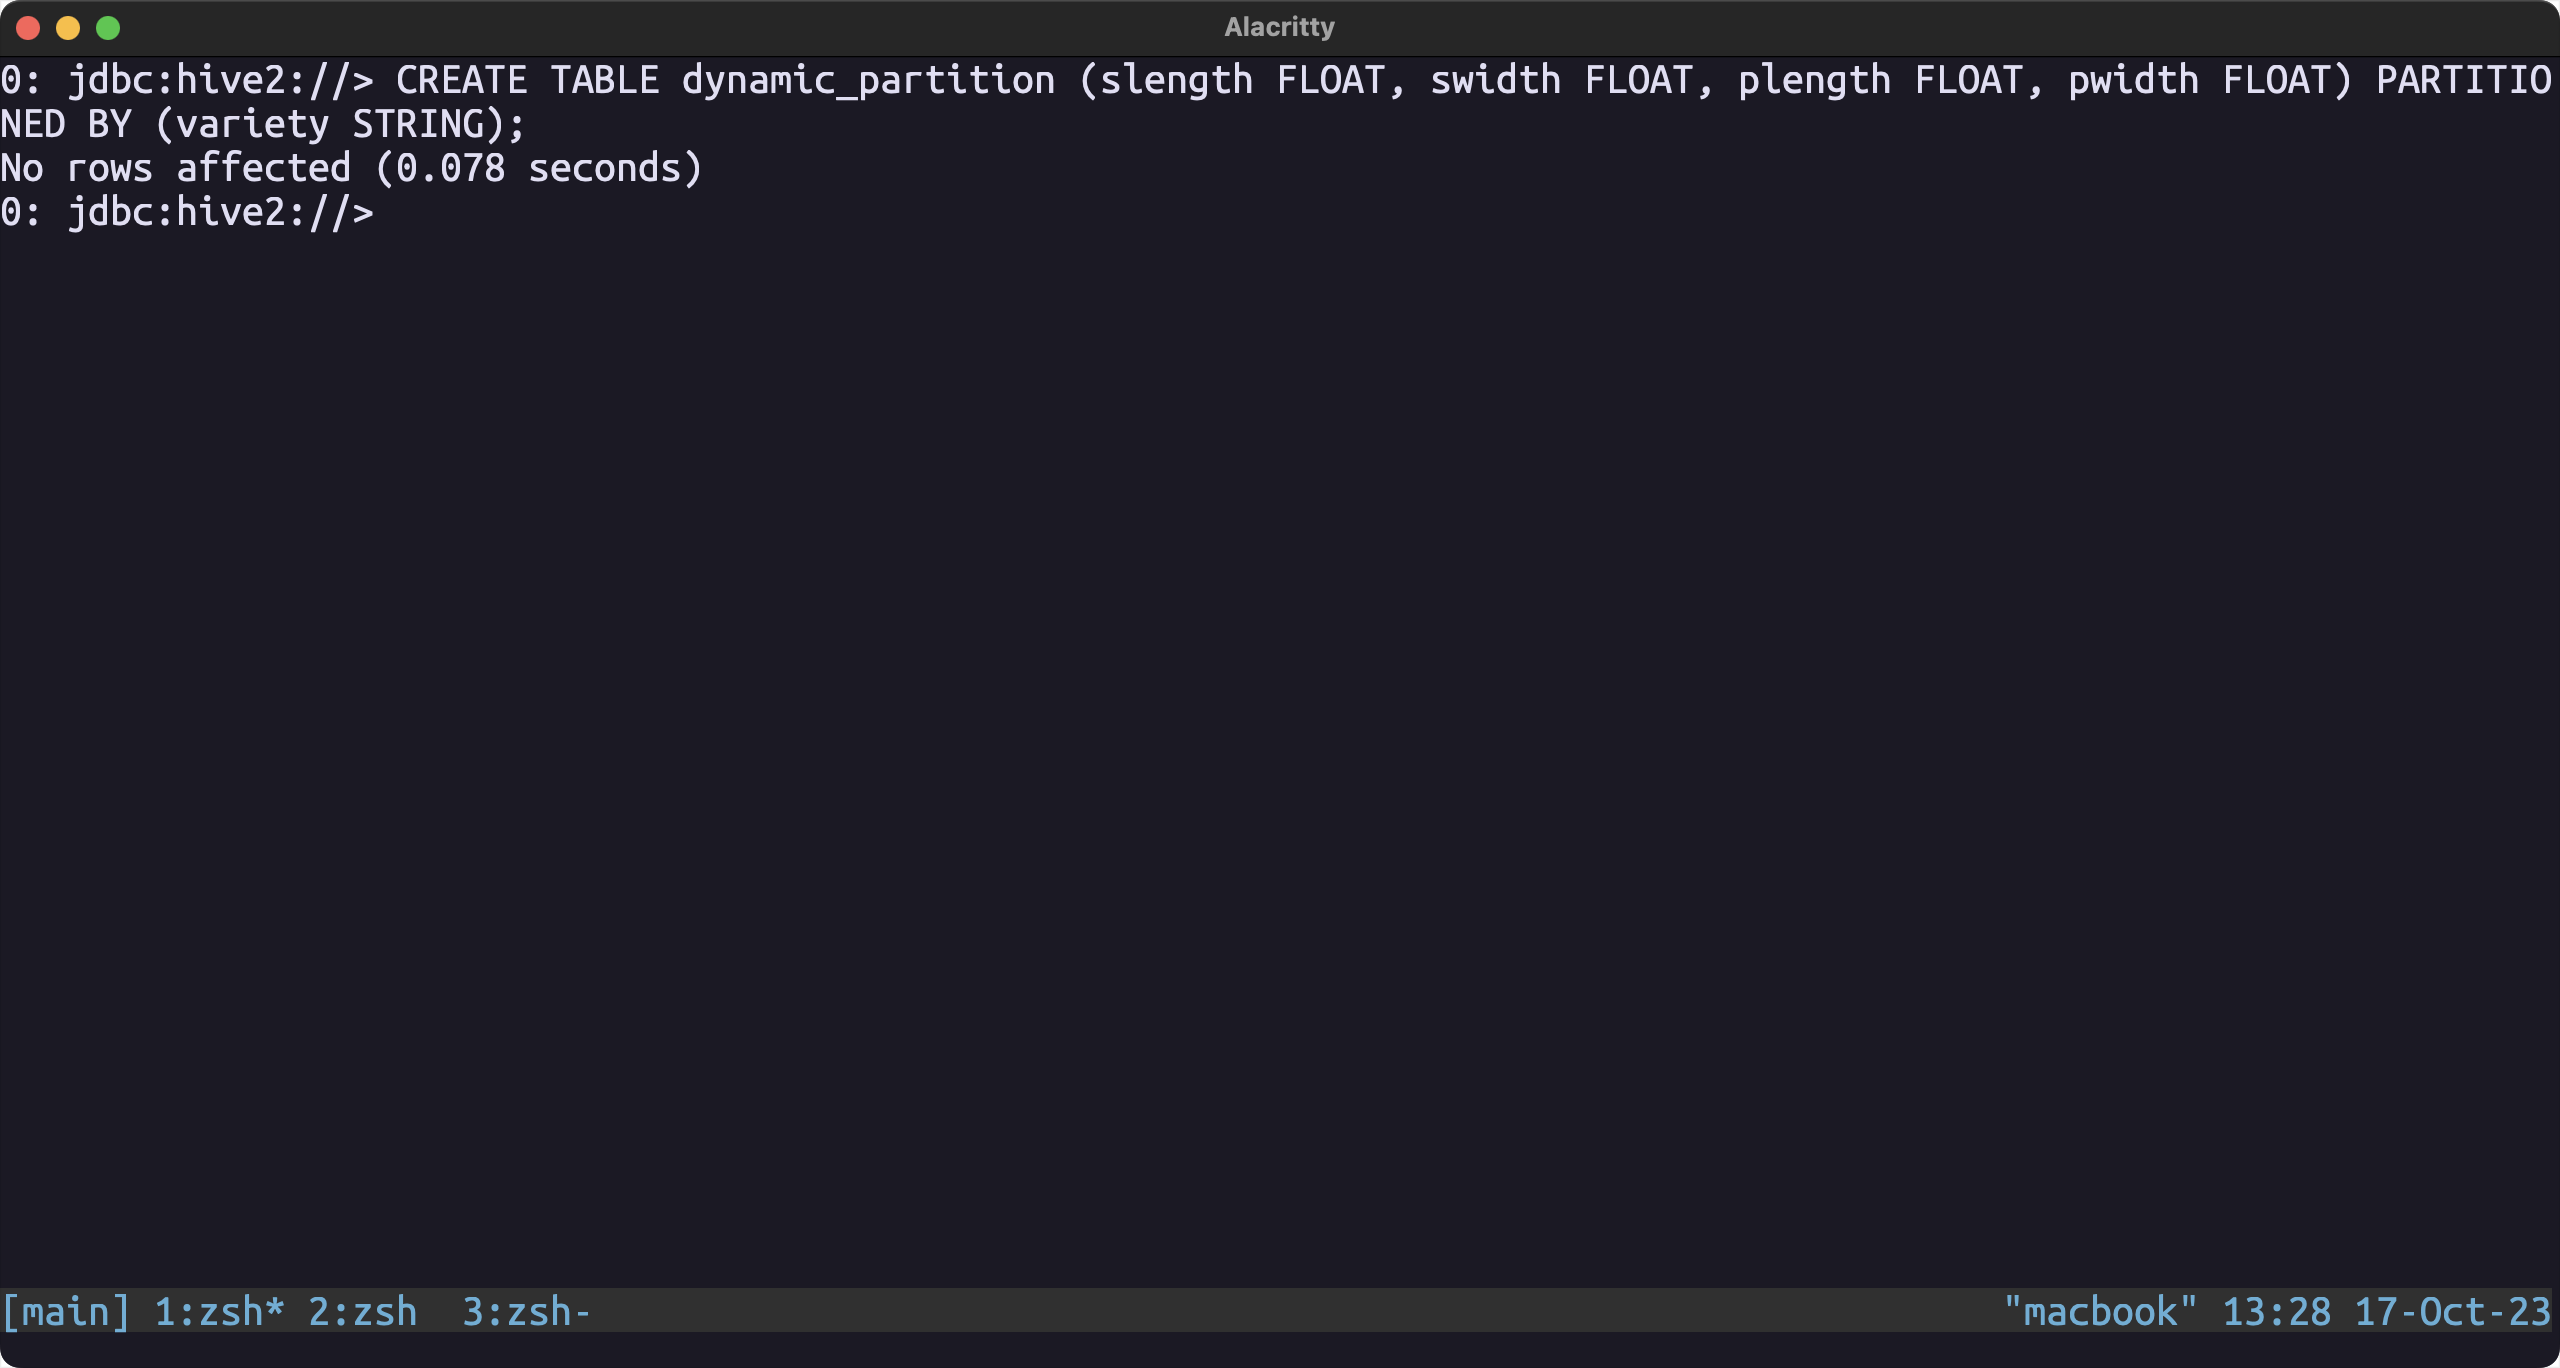The width and height of the screenshot is (2560, 1368).
Task: Click the 17-Oct-23 date in status bar
Action: tap(2453, 1311)
